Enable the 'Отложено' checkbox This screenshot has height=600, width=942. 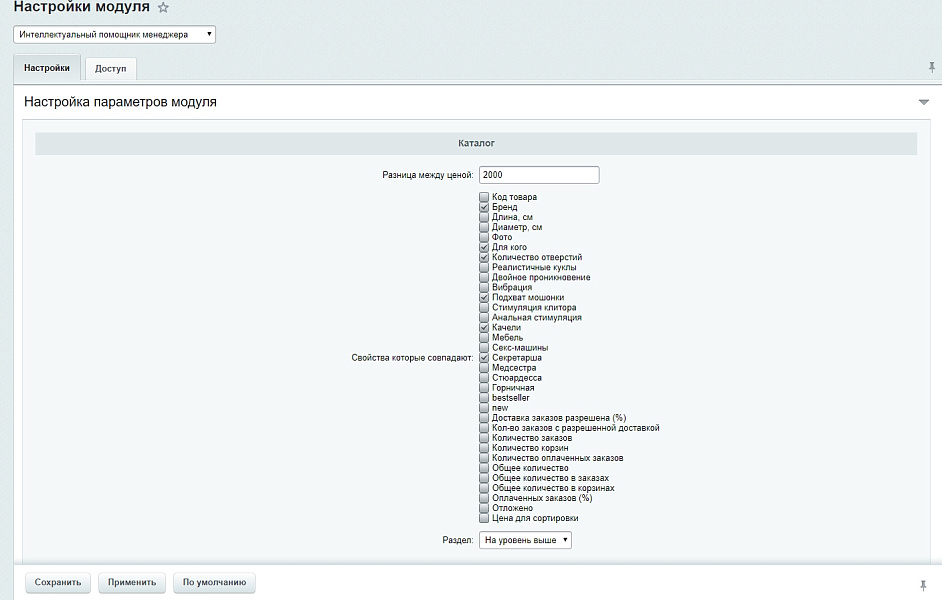tap(484, 508)
